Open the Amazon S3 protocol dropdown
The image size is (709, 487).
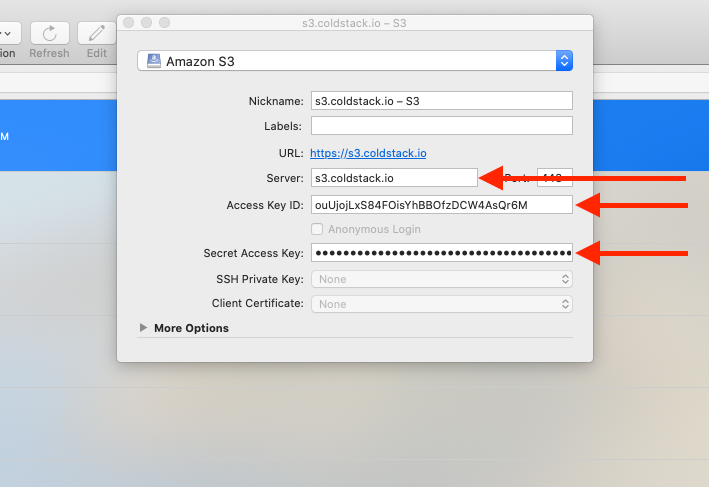point(355,61)
